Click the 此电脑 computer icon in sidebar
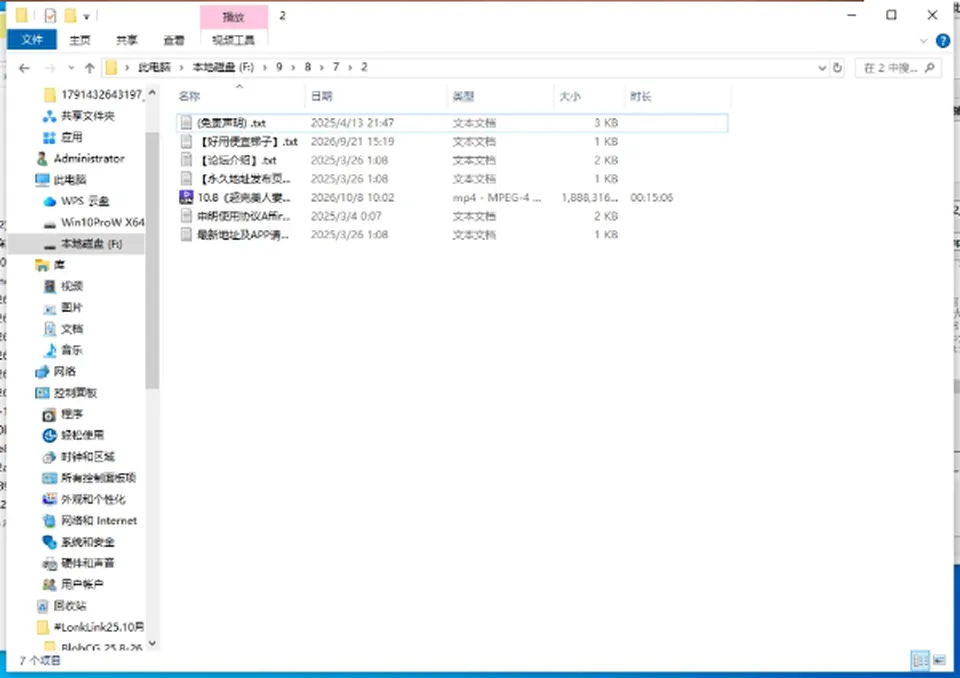The width and height of the screenshot is (960, 678). (42, 179)
